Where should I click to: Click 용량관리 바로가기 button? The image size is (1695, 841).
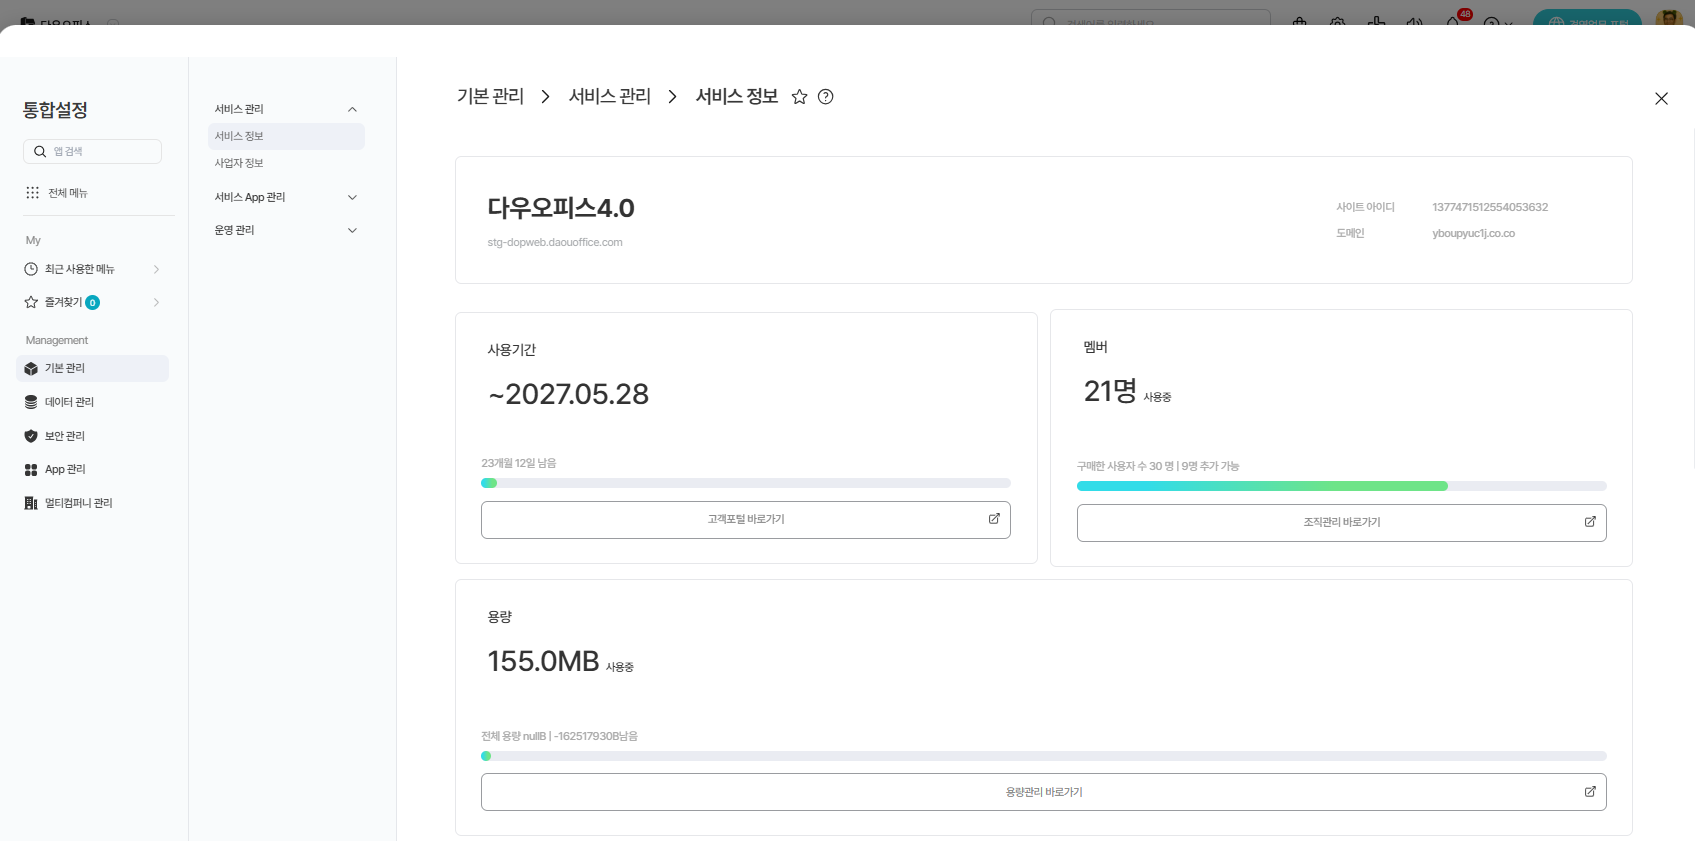tap(1043, 792)
